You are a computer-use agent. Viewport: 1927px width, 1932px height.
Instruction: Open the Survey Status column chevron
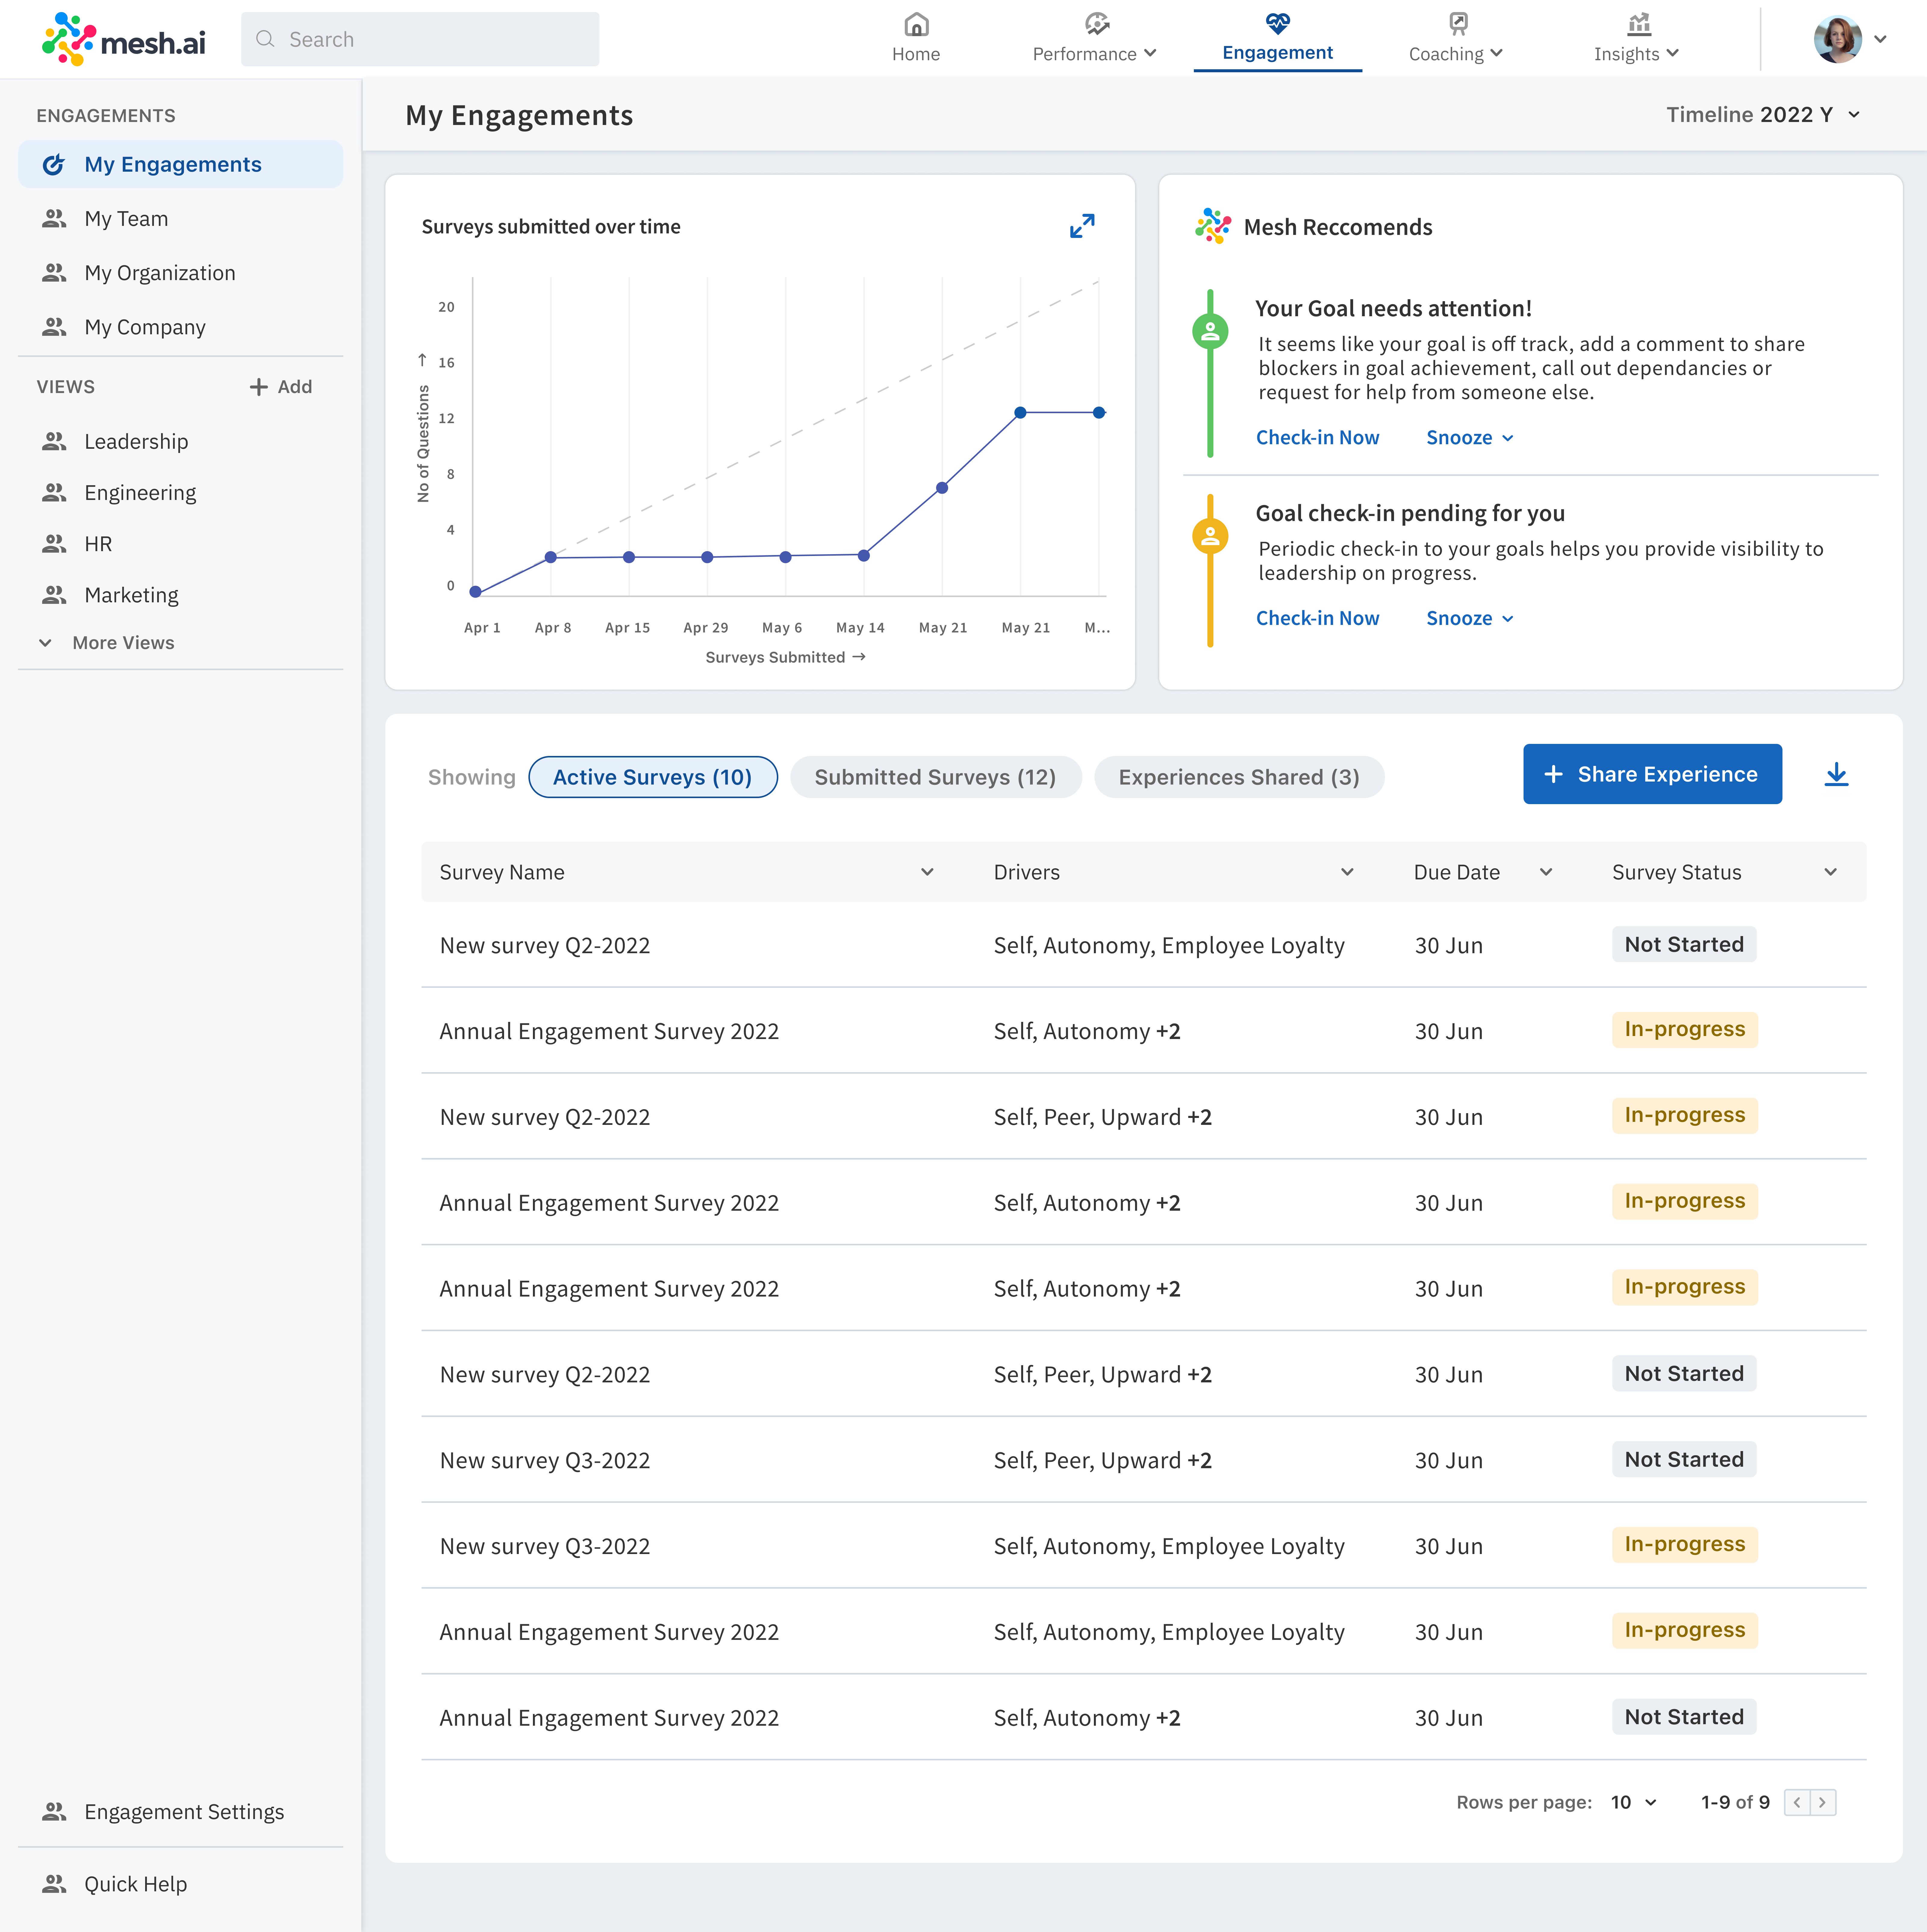coord(1830,872)
